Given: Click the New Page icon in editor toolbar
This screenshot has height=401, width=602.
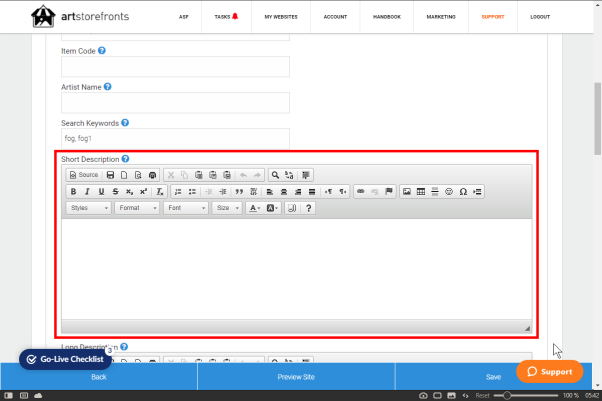Looking at the screenshot, I should 124,175.
